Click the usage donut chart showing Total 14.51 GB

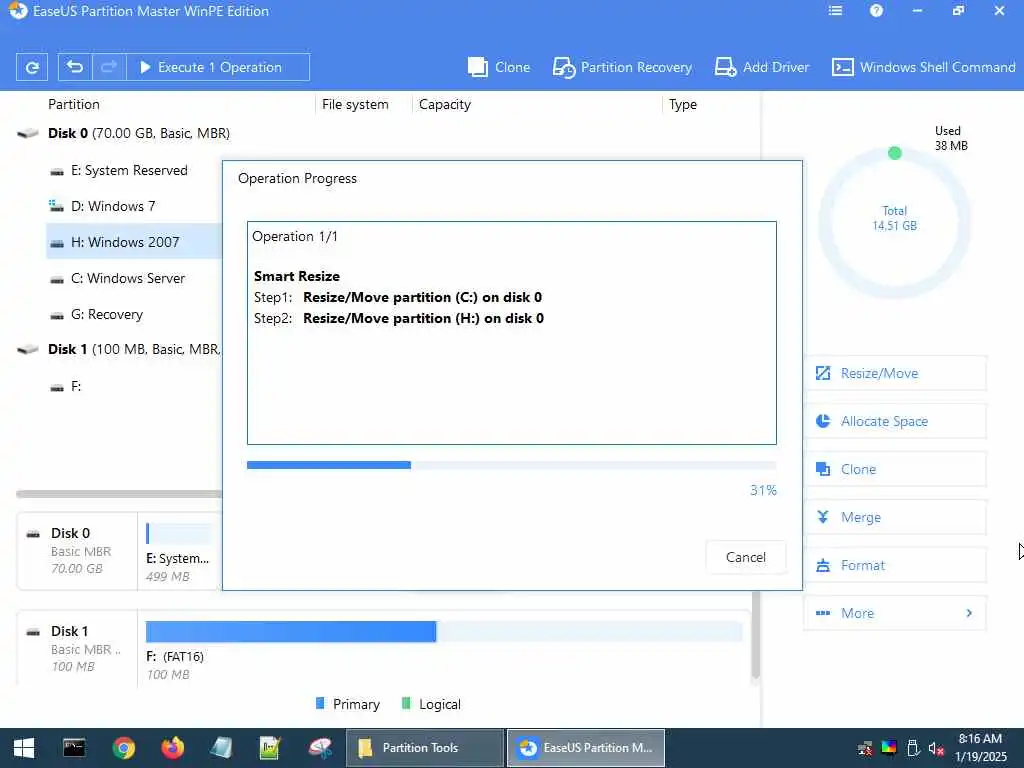tap(894, 222)
